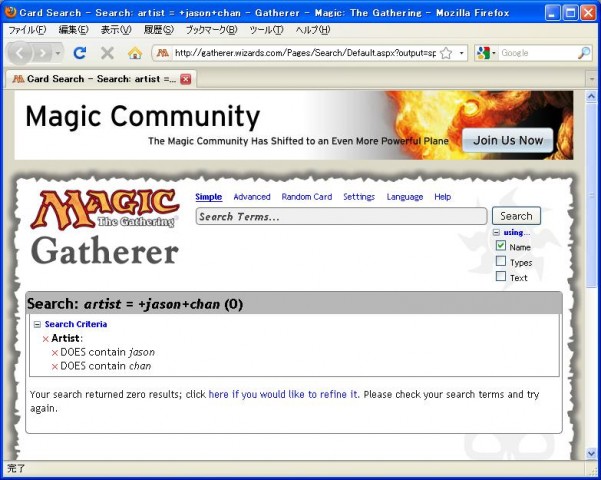Collapse the using... options section
601x480 pixels.
pyautogui.click(x=496, y=232)
